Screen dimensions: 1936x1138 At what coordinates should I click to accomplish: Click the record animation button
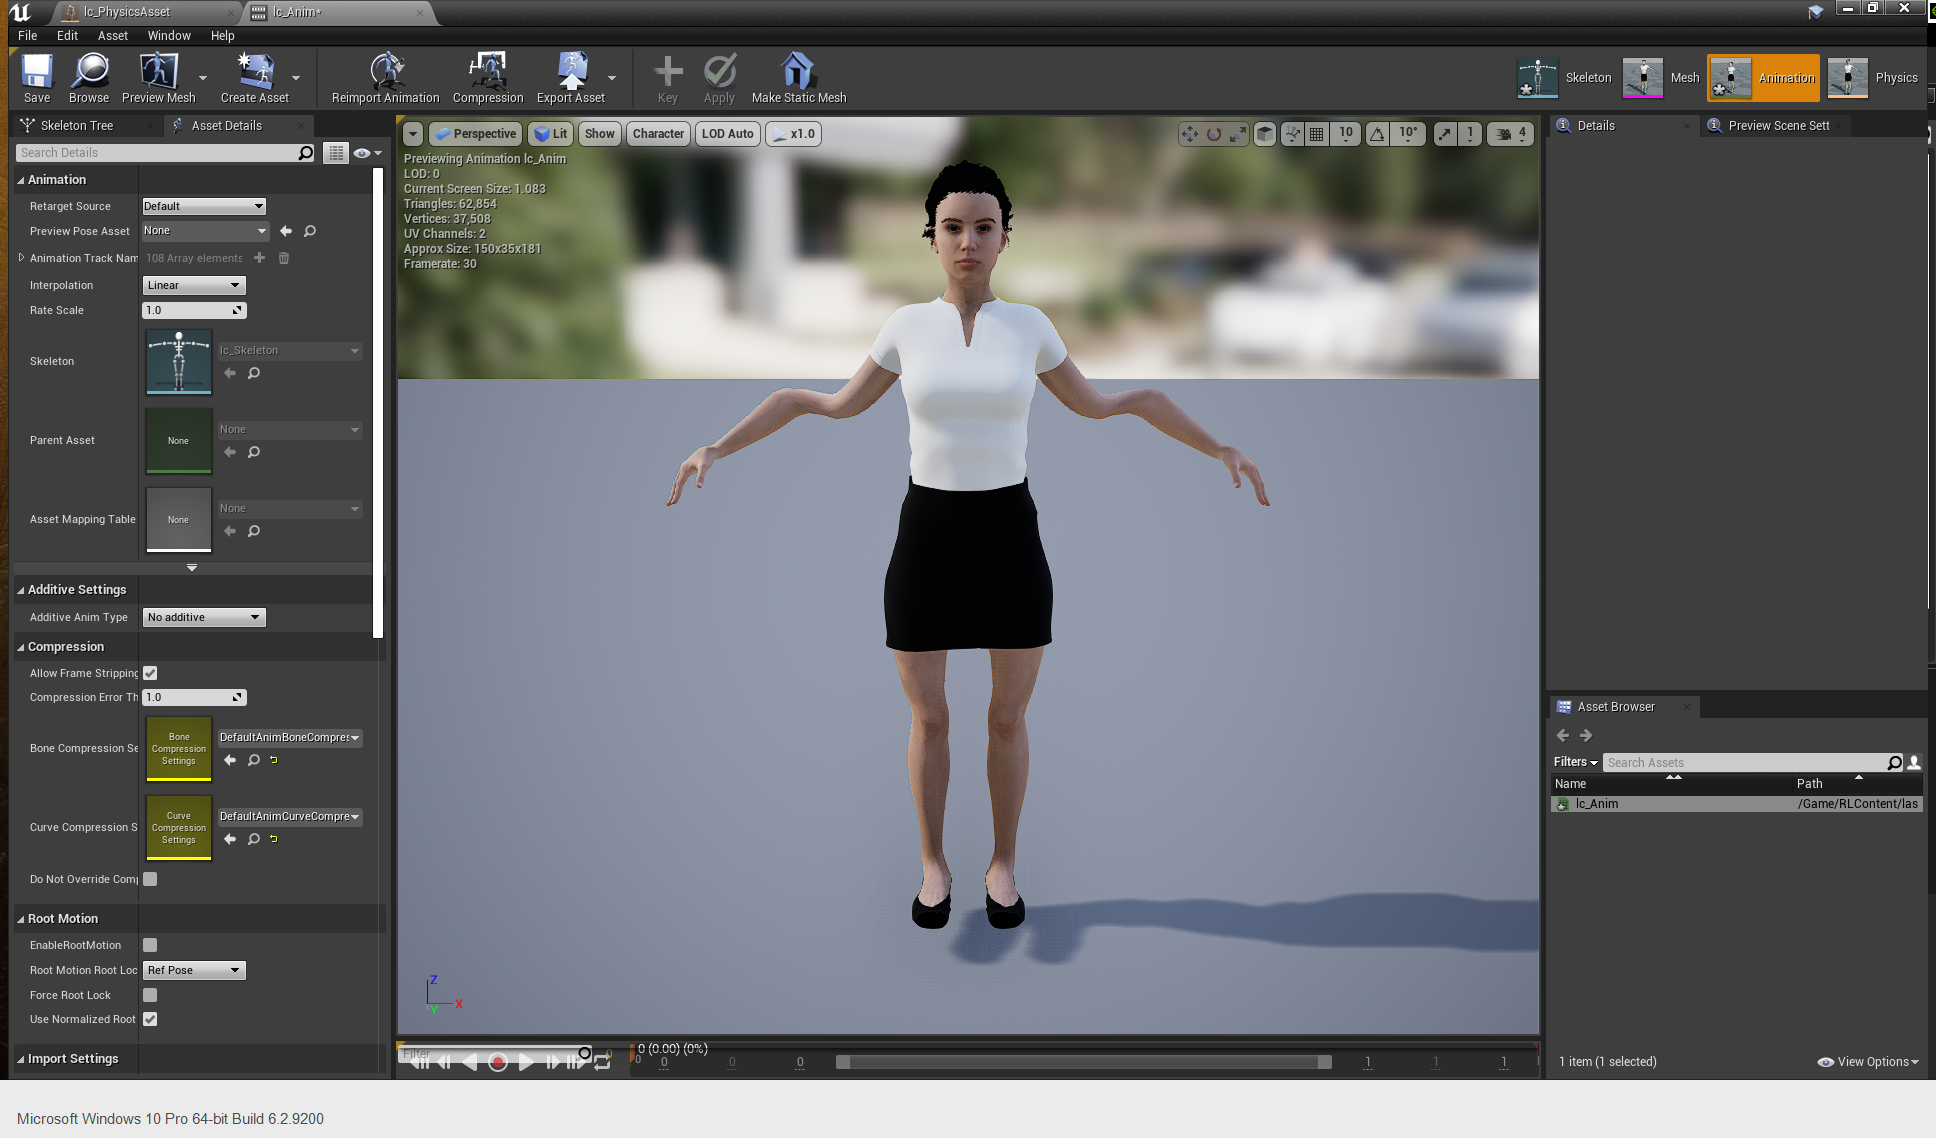498,1063
